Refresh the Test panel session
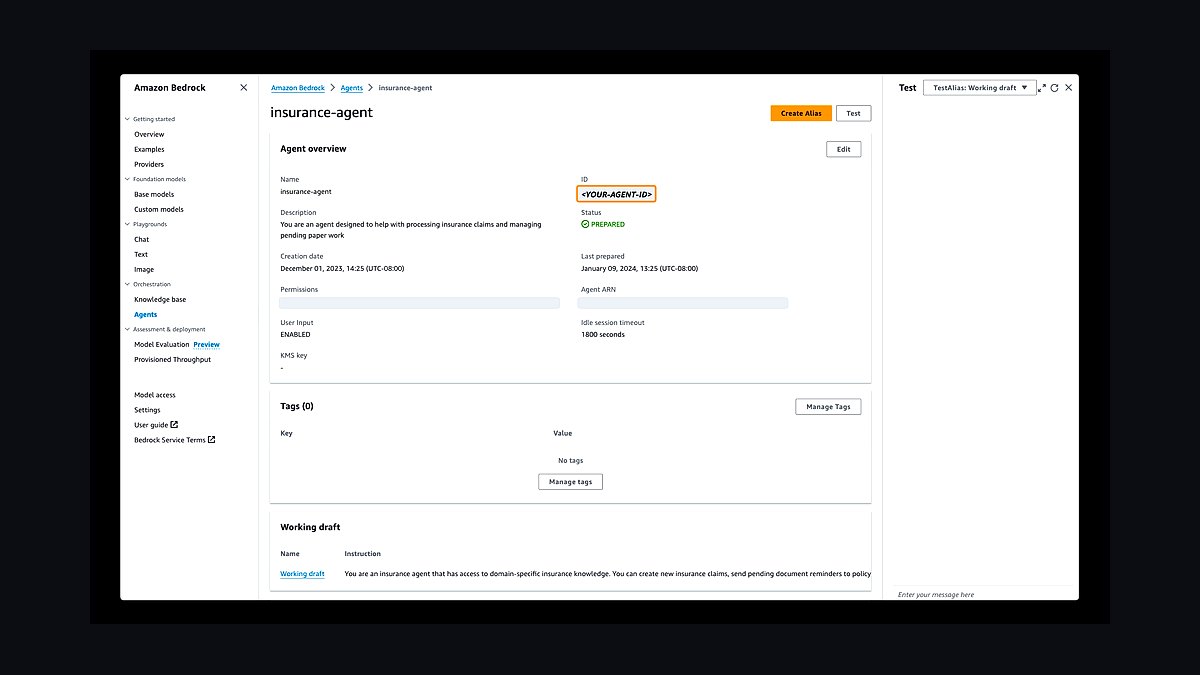1200x675 pixels. (x=1054, y=88)
